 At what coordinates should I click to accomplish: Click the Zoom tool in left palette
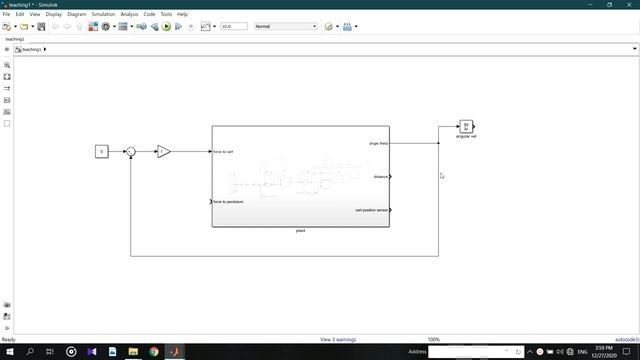7,65
